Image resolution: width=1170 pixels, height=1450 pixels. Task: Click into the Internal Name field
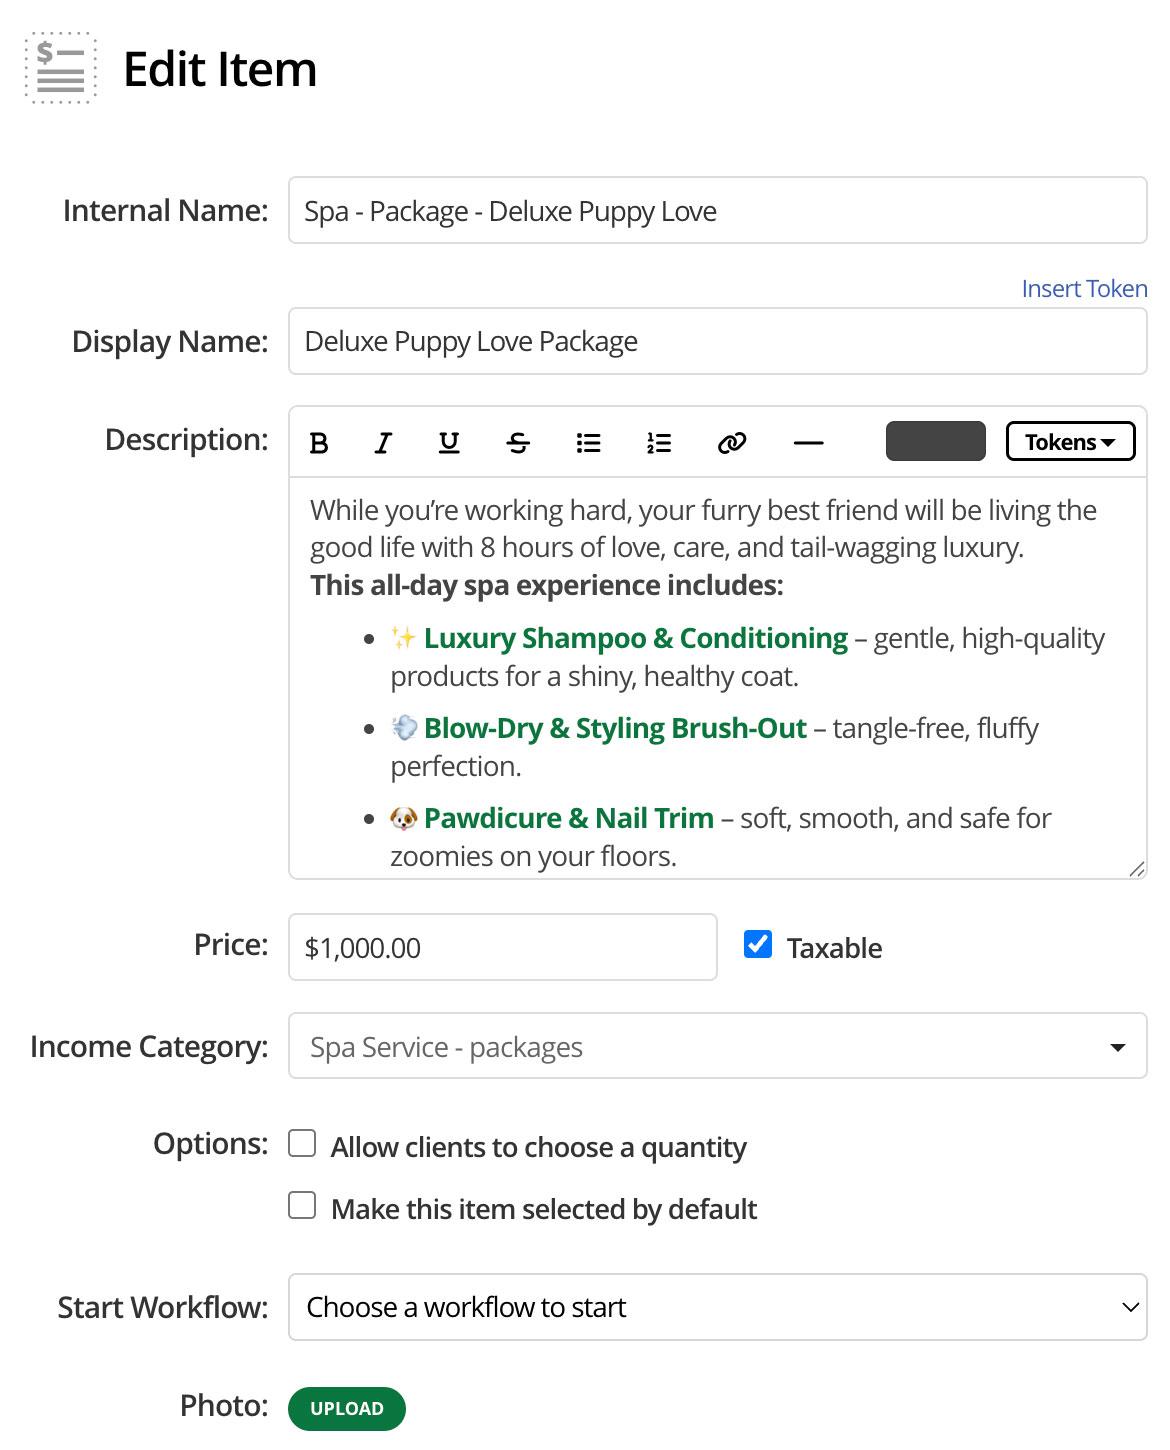(x=717, y=211)
